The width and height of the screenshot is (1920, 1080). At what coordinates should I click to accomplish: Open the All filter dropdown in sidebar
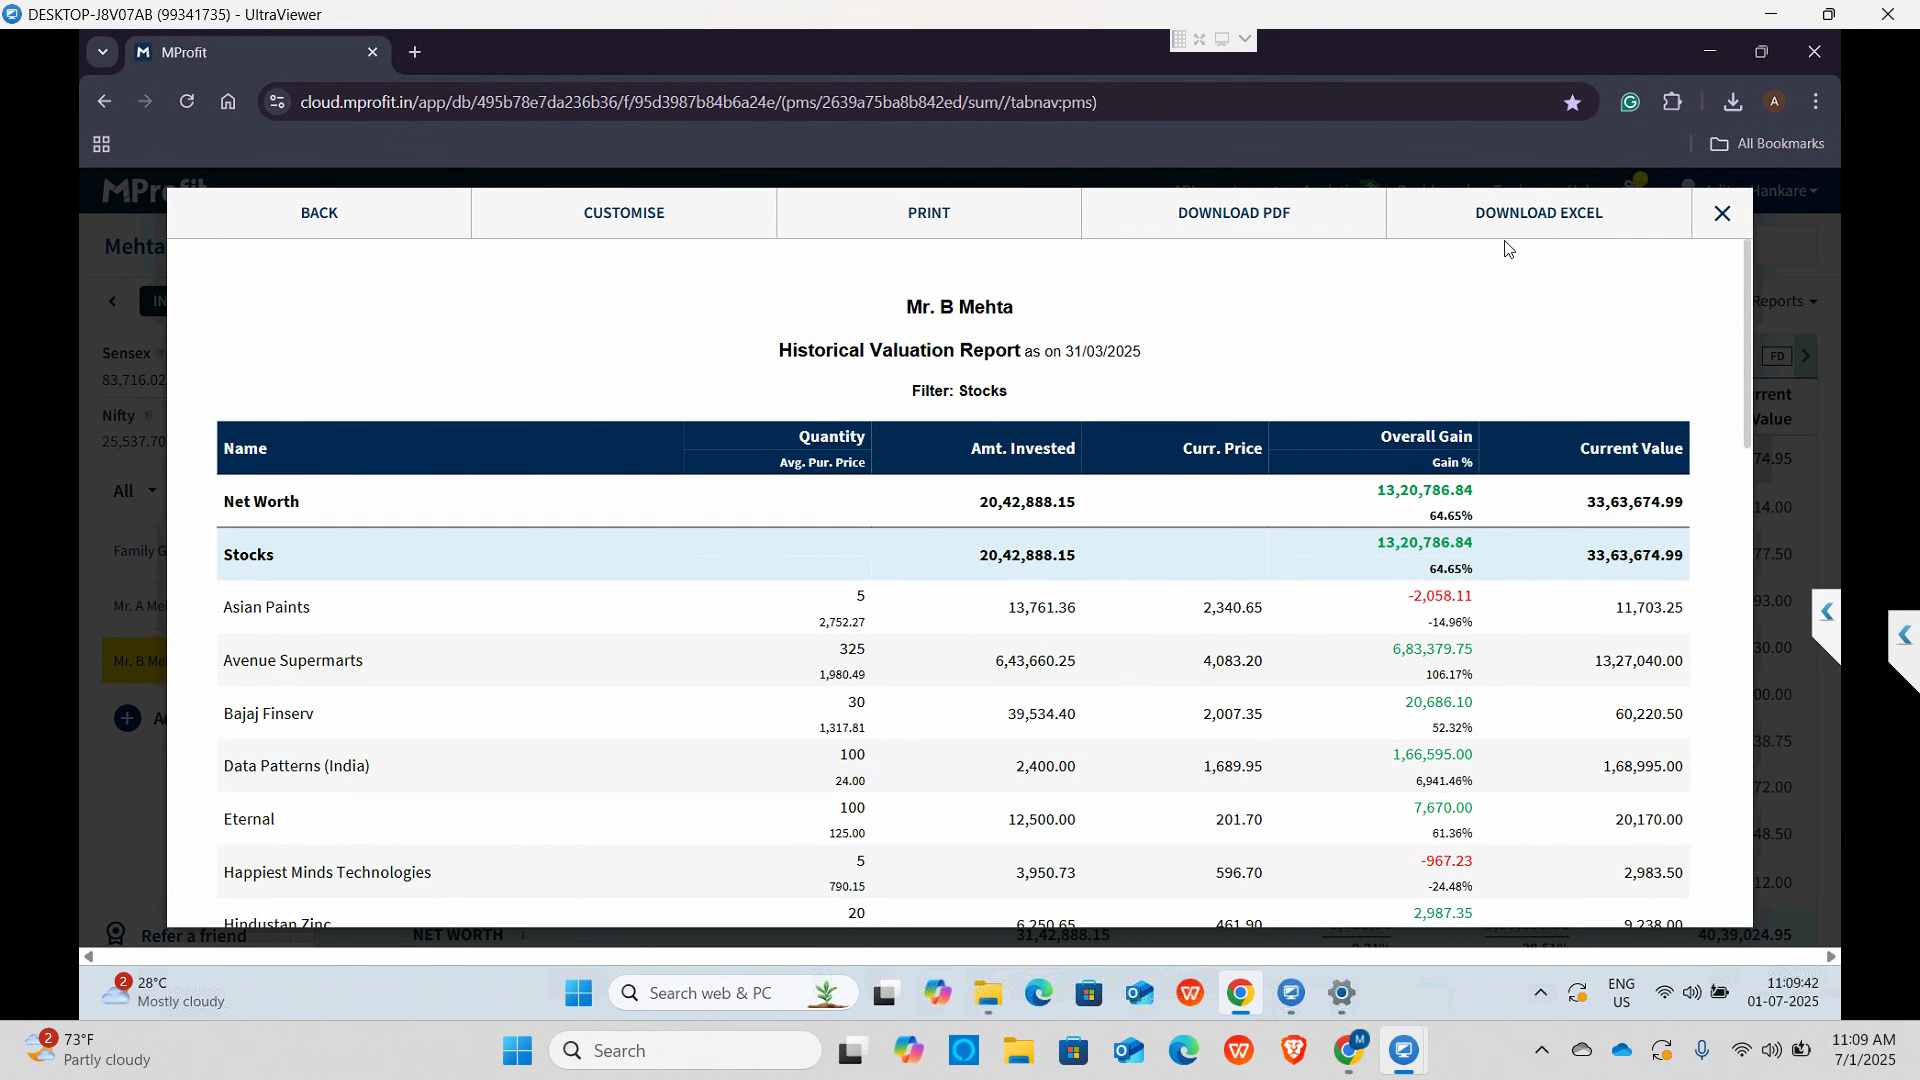[x=134, y=491]
